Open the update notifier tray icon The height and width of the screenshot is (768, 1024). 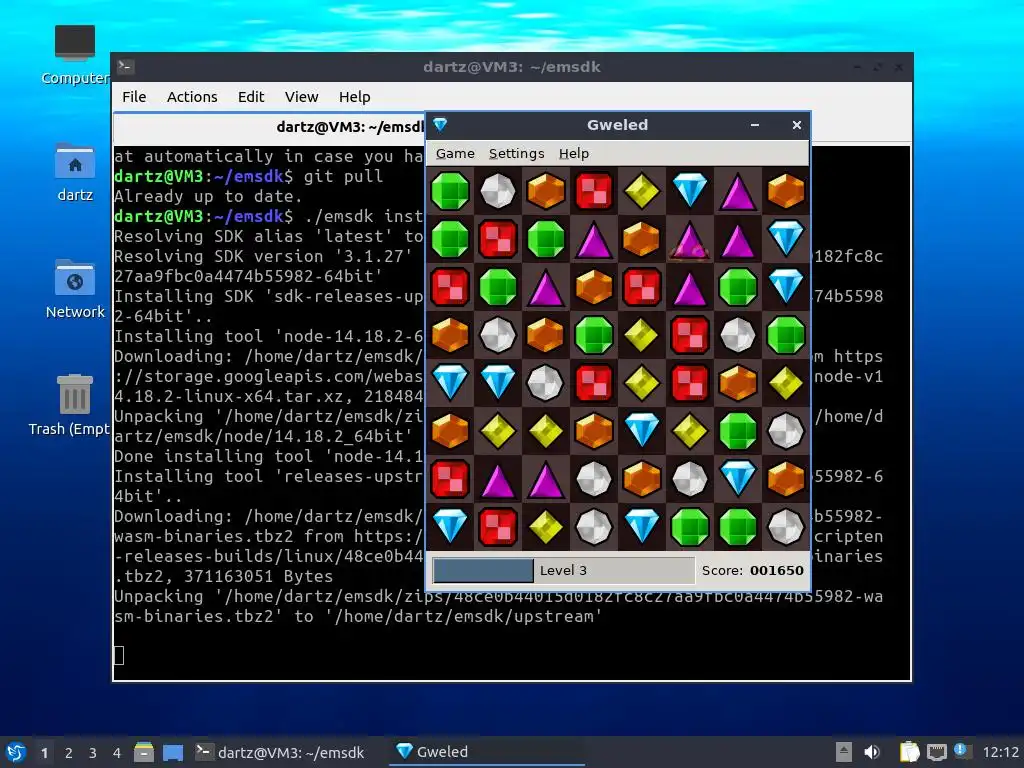(x=961, y=751)
